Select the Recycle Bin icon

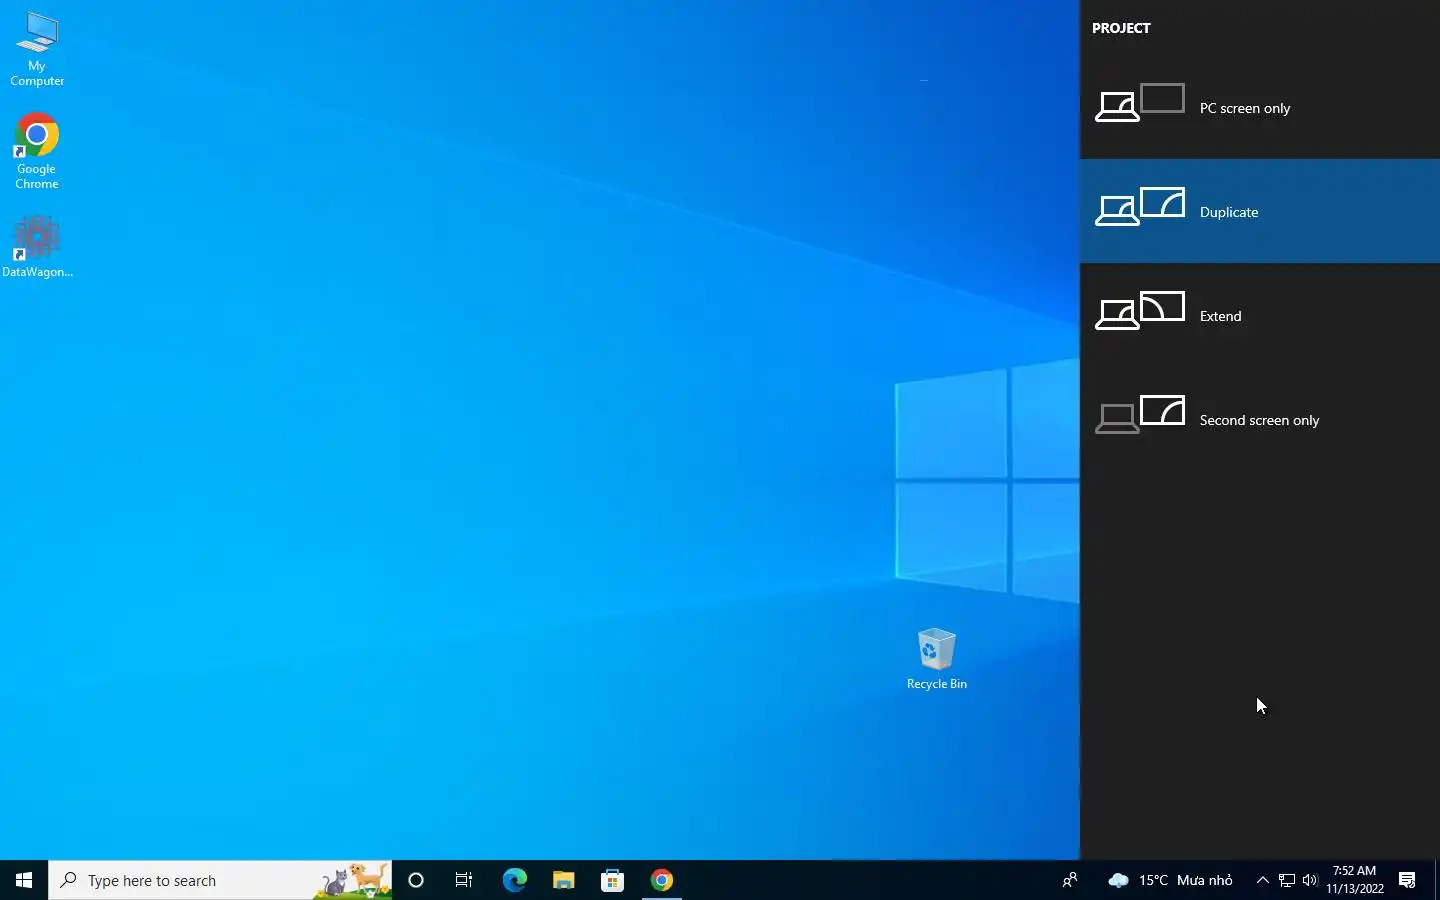coord(937,659)
